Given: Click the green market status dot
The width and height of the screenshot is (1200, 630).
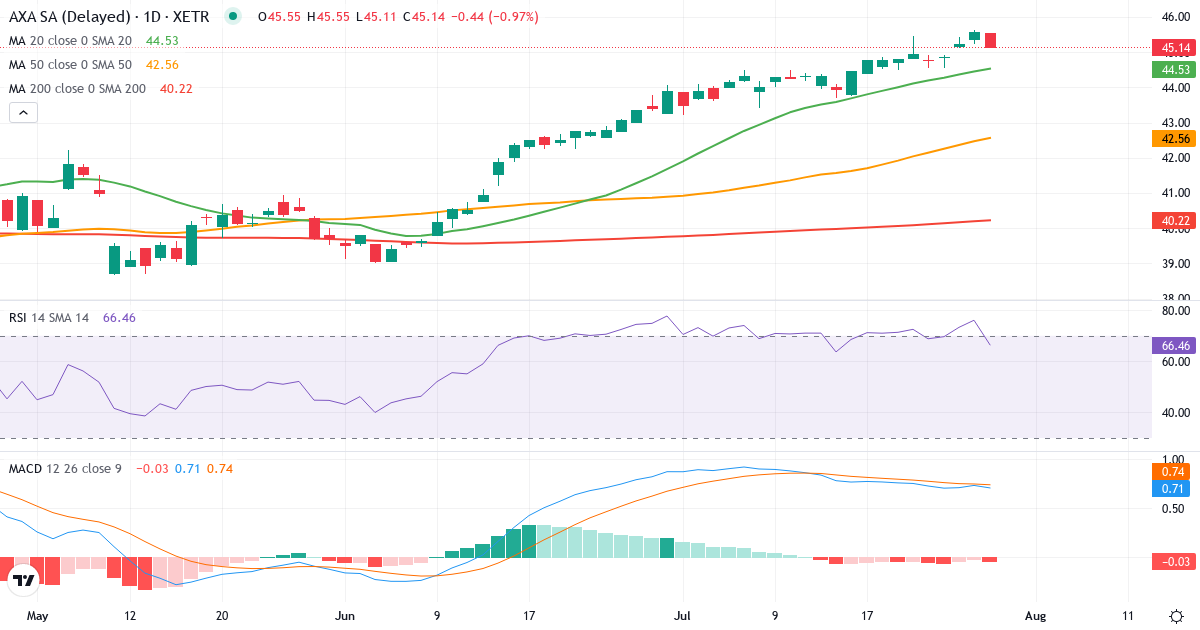Looking at the screenshot, I should pyautogui.click(x=233, y=16).
